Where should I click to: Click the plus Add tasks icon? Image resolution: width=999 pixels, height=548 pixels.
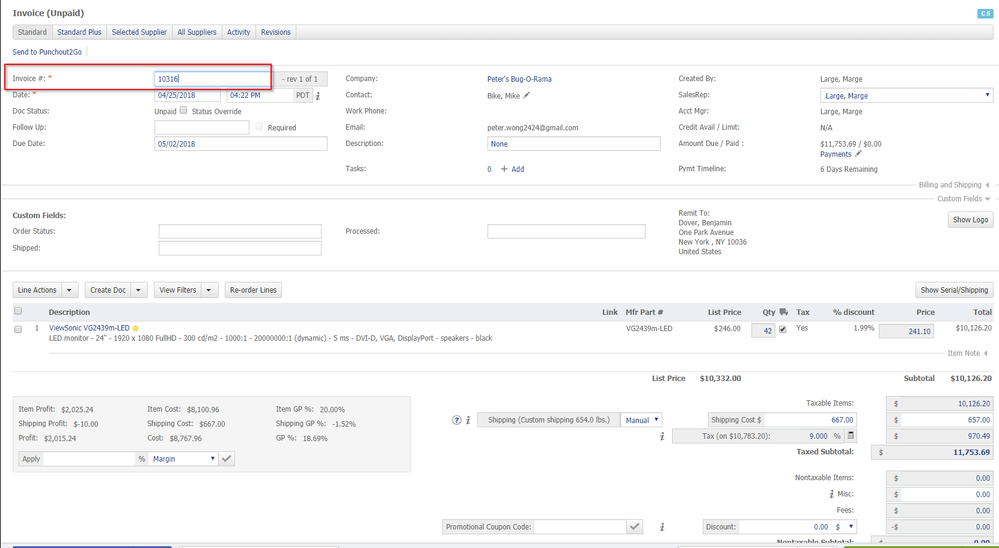[x=504, y=169]
